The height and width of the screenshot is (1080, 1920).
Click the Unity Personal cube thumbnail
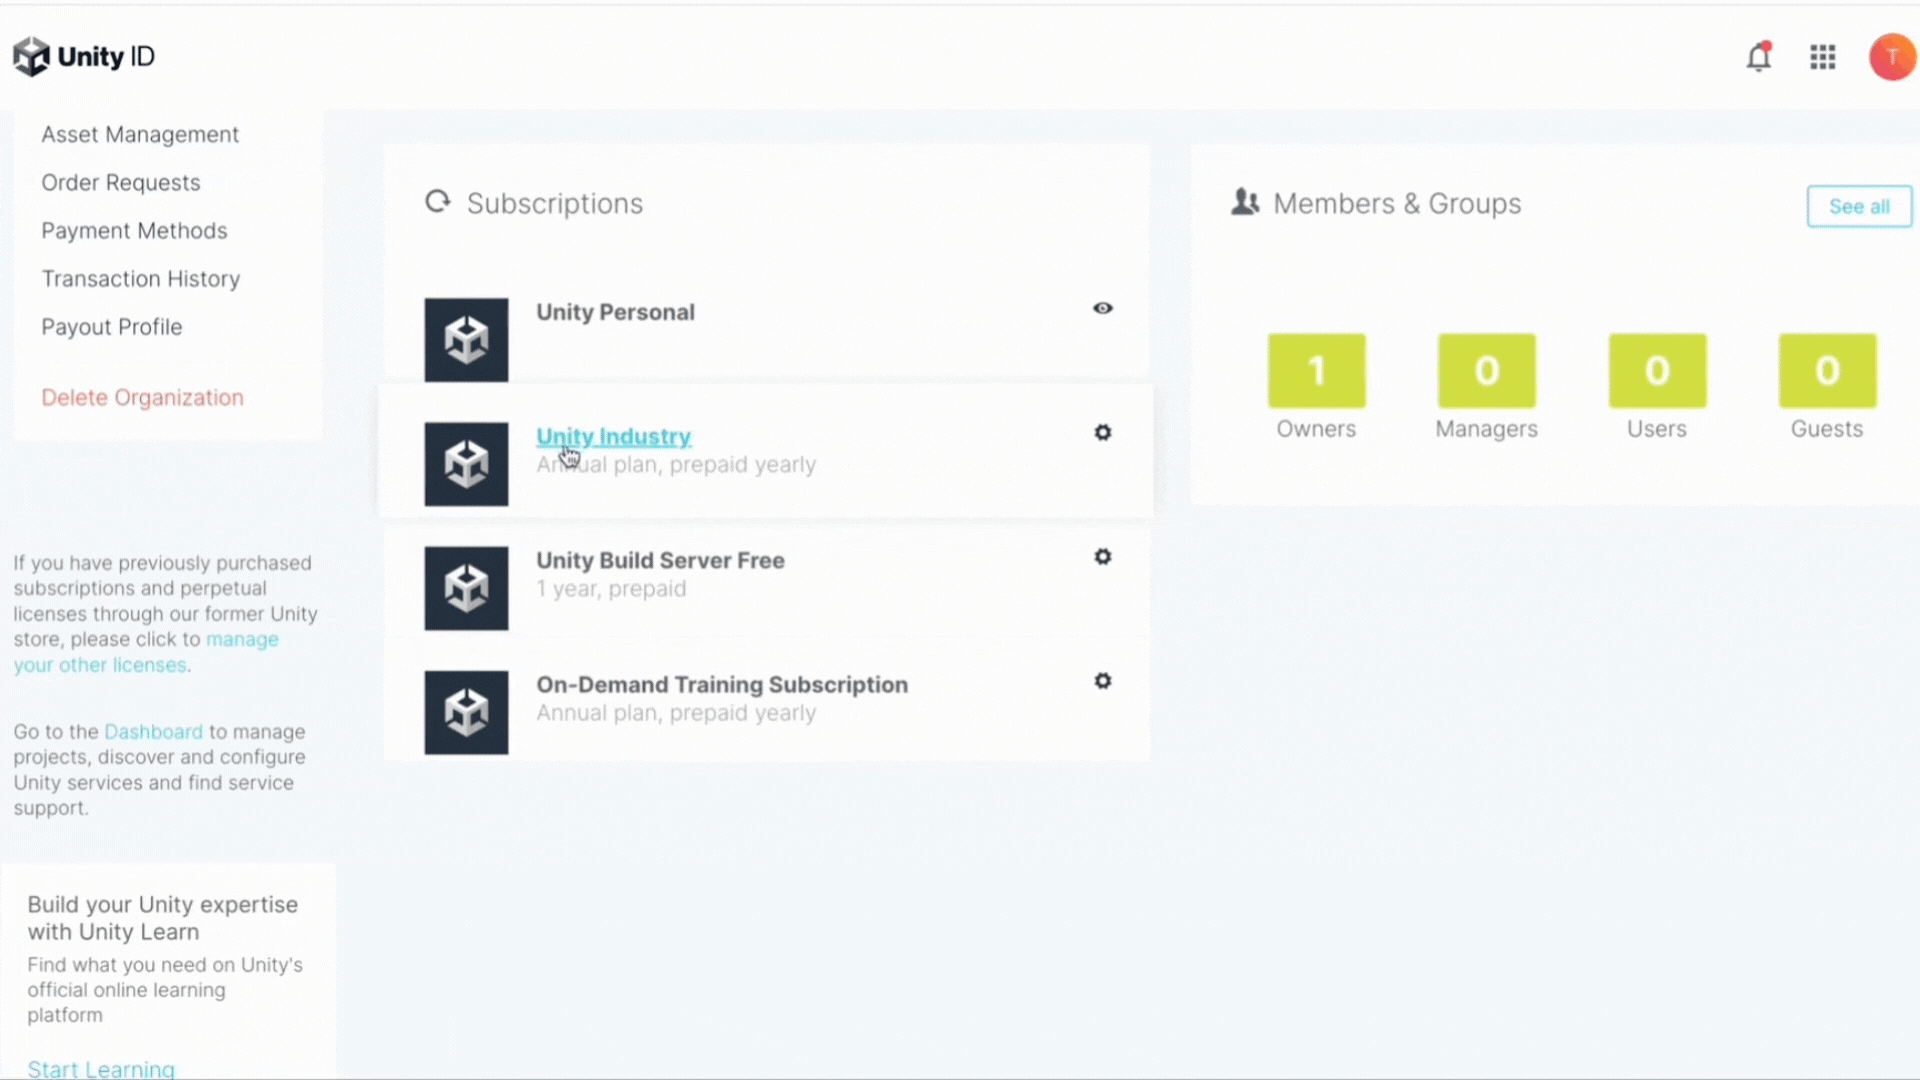[x=466, y=340]
